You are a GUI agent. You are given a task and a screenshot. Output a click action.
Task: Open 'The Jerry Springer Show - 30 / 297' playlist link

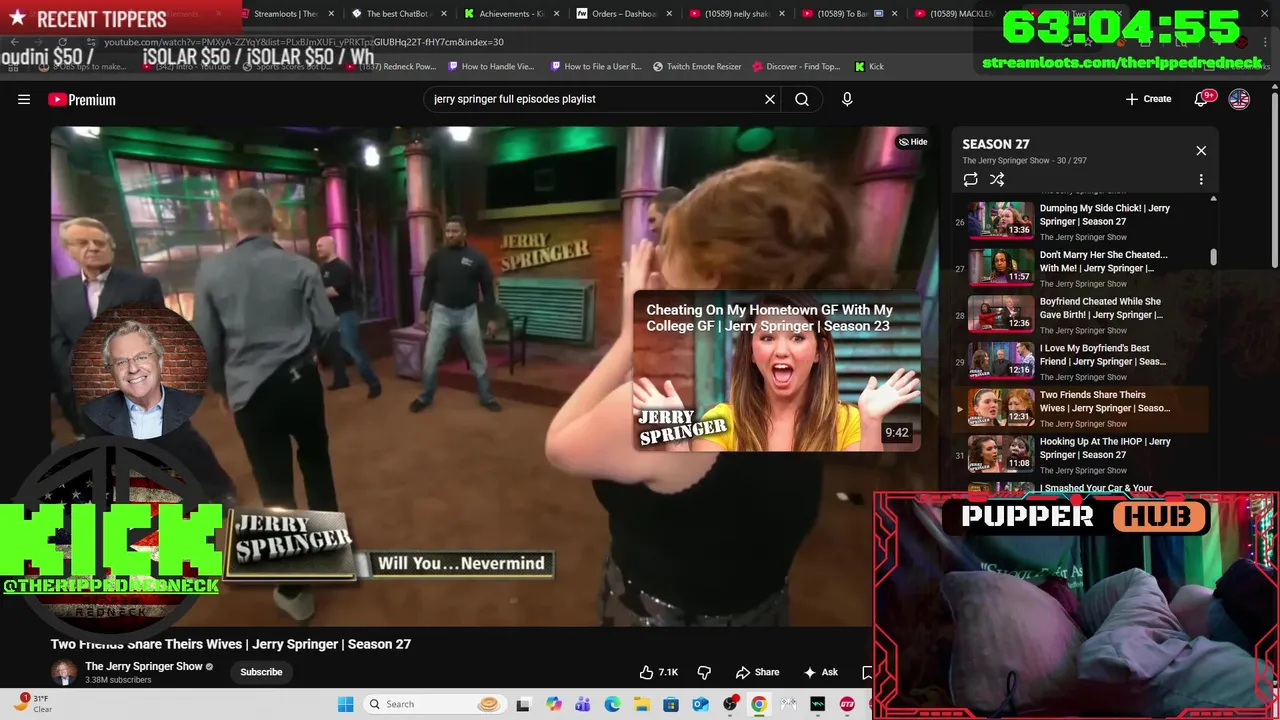coord(1024,161)
